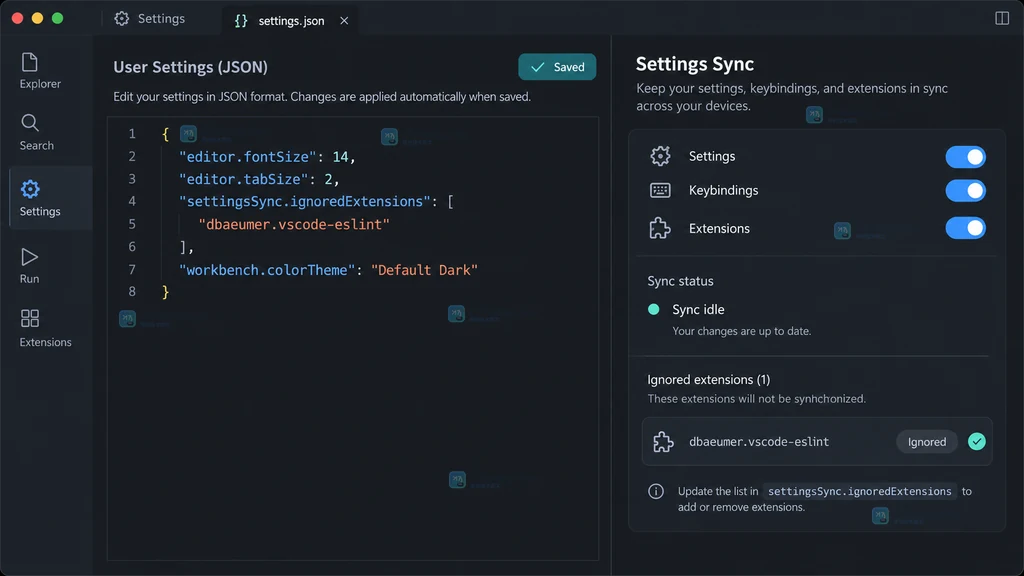Click the green Sync idle status dot
Image resolution: width=1024 pixels, height=576 pixels.
654,310
